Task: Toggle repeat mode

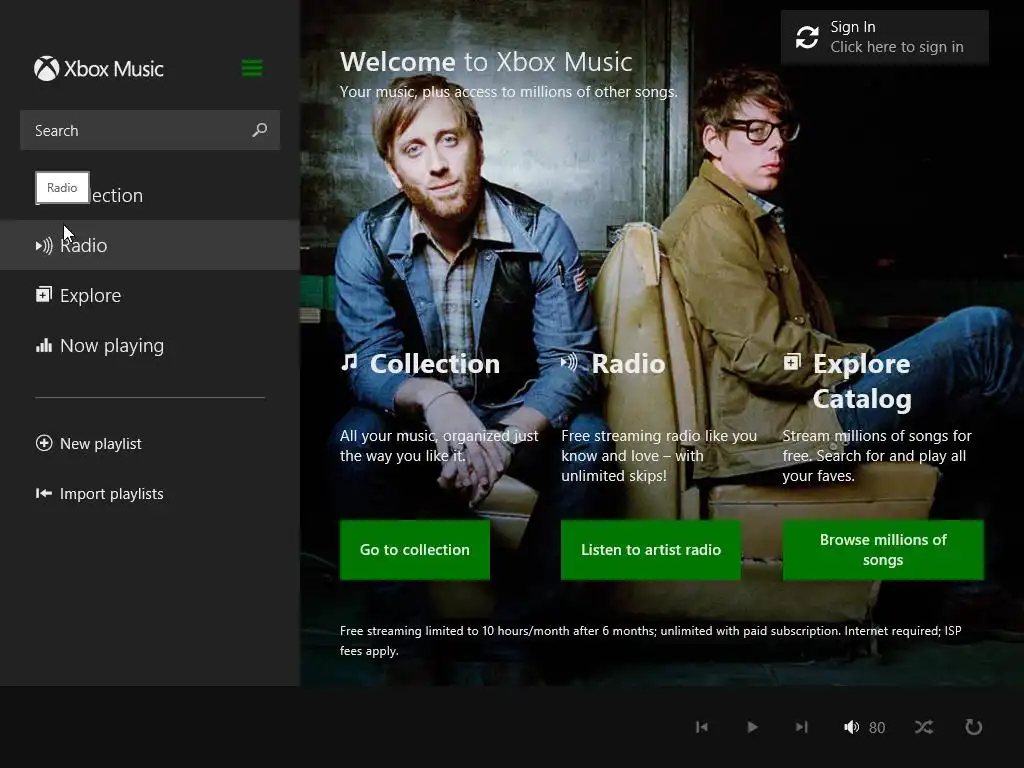Action: coord(974,727)
